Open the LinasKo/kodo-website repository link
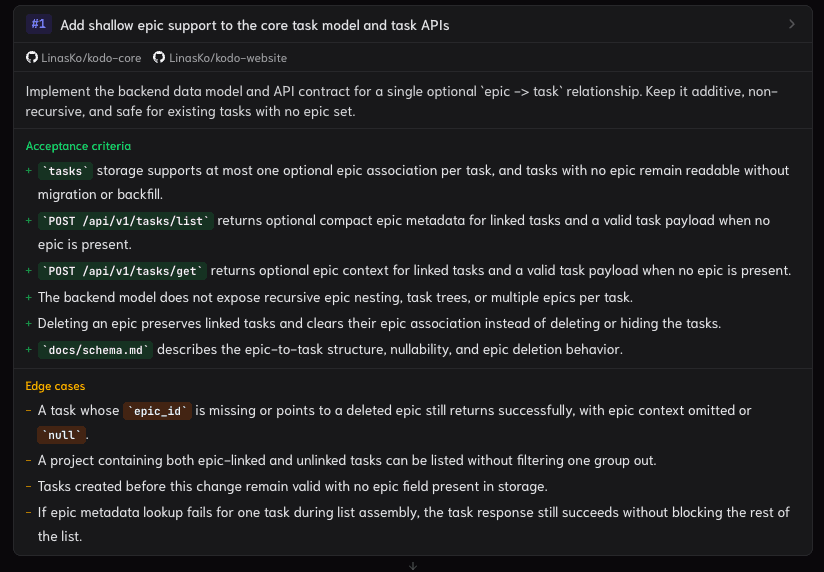Image resolution: width=824 pixels, height=572 pixels. point(228,58)
